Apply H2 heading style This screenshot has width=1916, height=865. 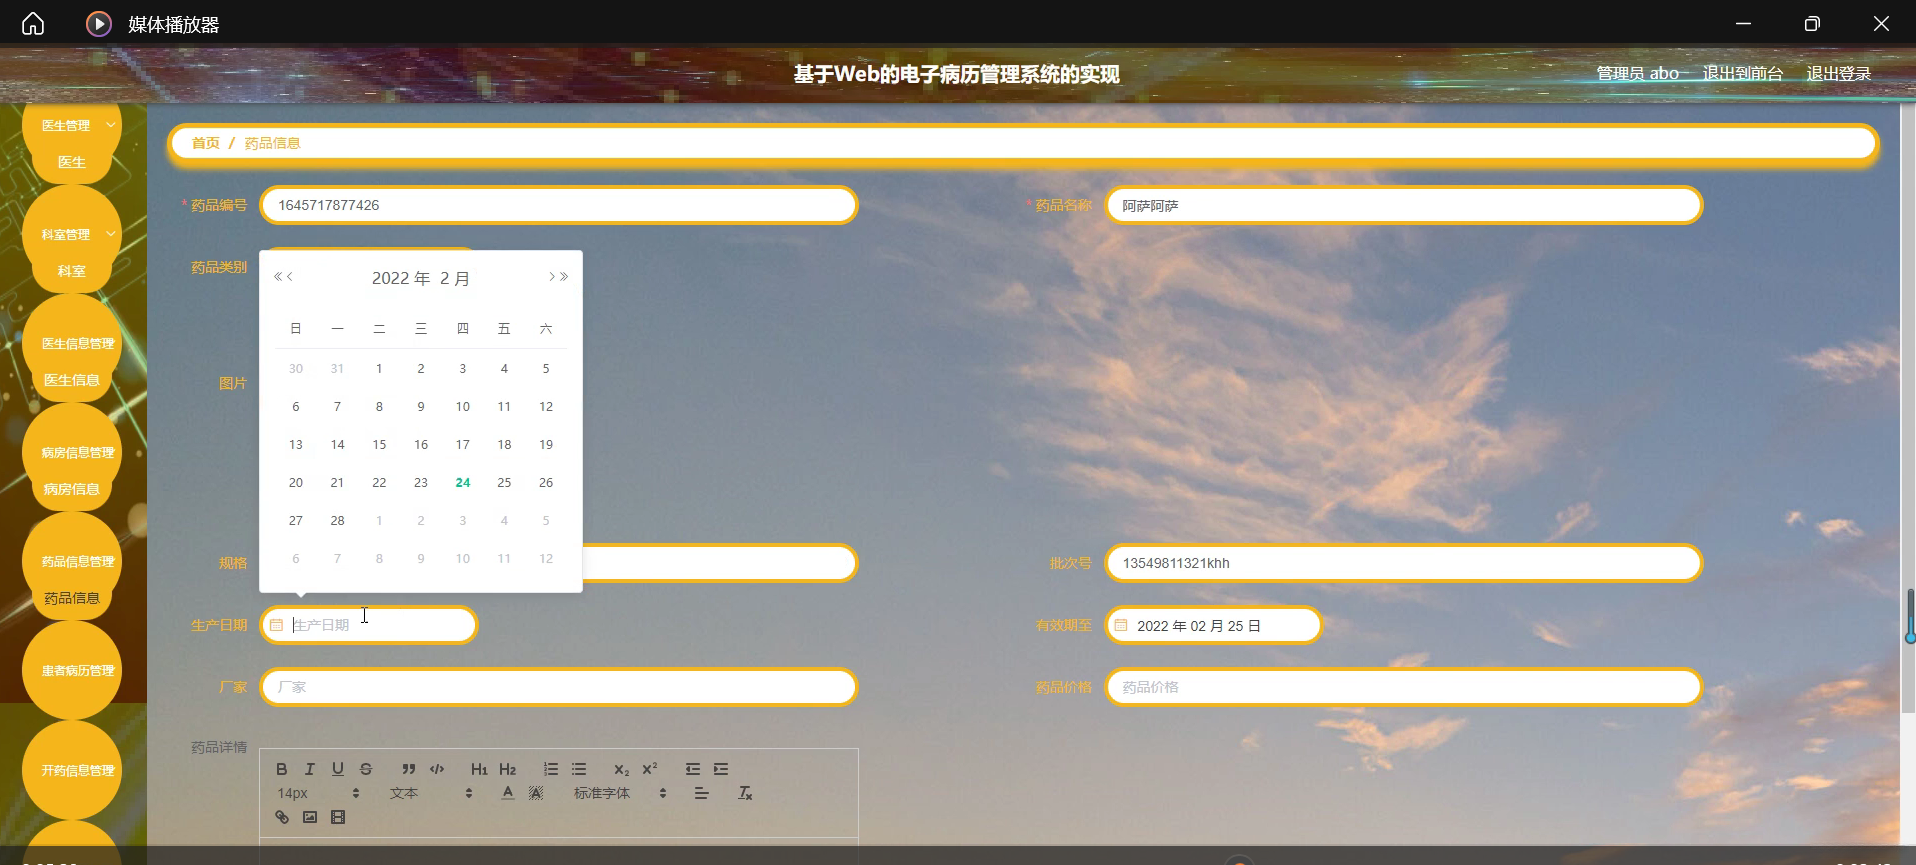pyautogui.click(x=508, y=769)
